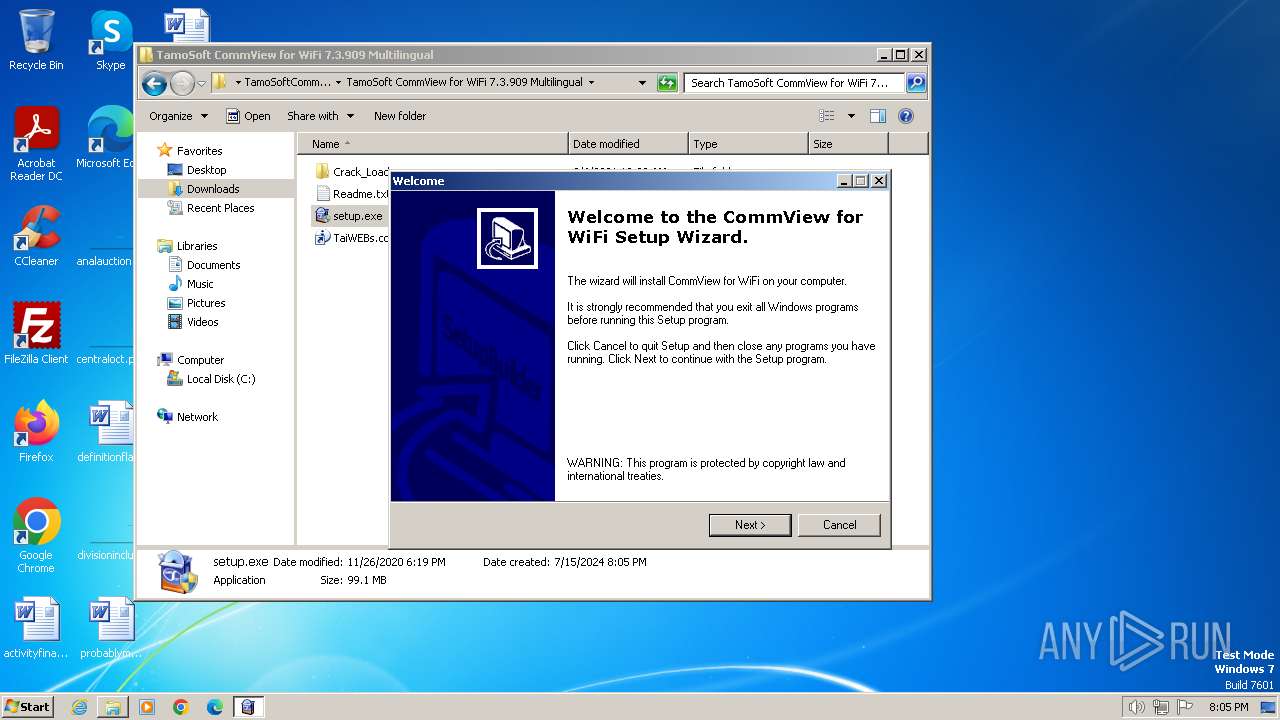Select the TaiWEBs shortcut file
Image resolution: width=1280 pixels, height=720 pixels.
point(351,238)
